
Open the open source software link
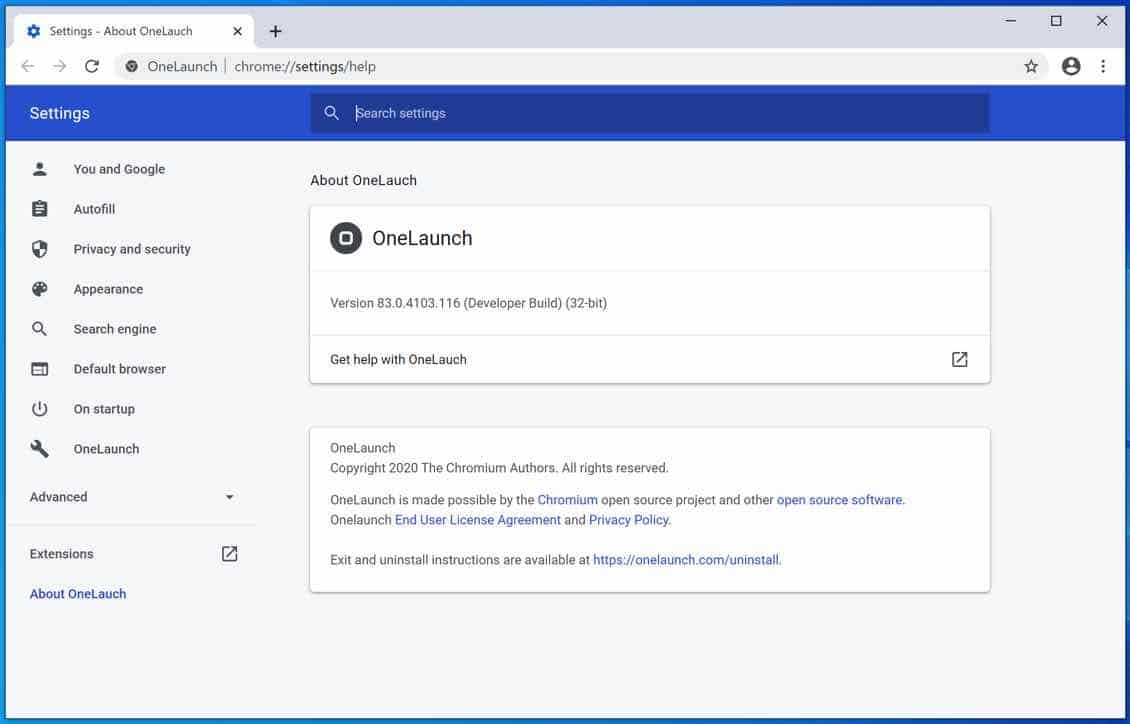tap(840, 500)
